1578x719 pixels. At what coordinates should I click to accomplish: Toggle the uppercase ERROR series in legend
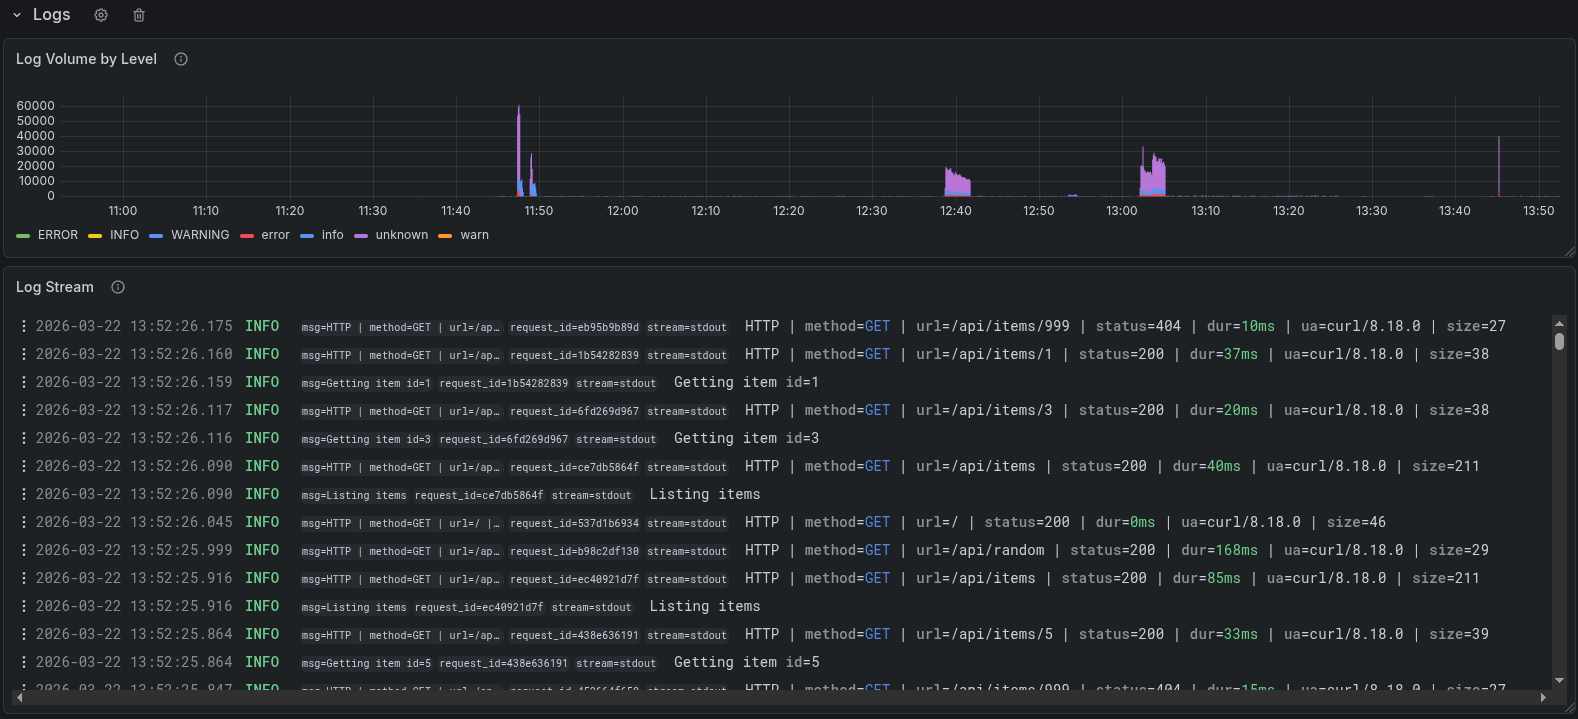[x=57, y=235]
